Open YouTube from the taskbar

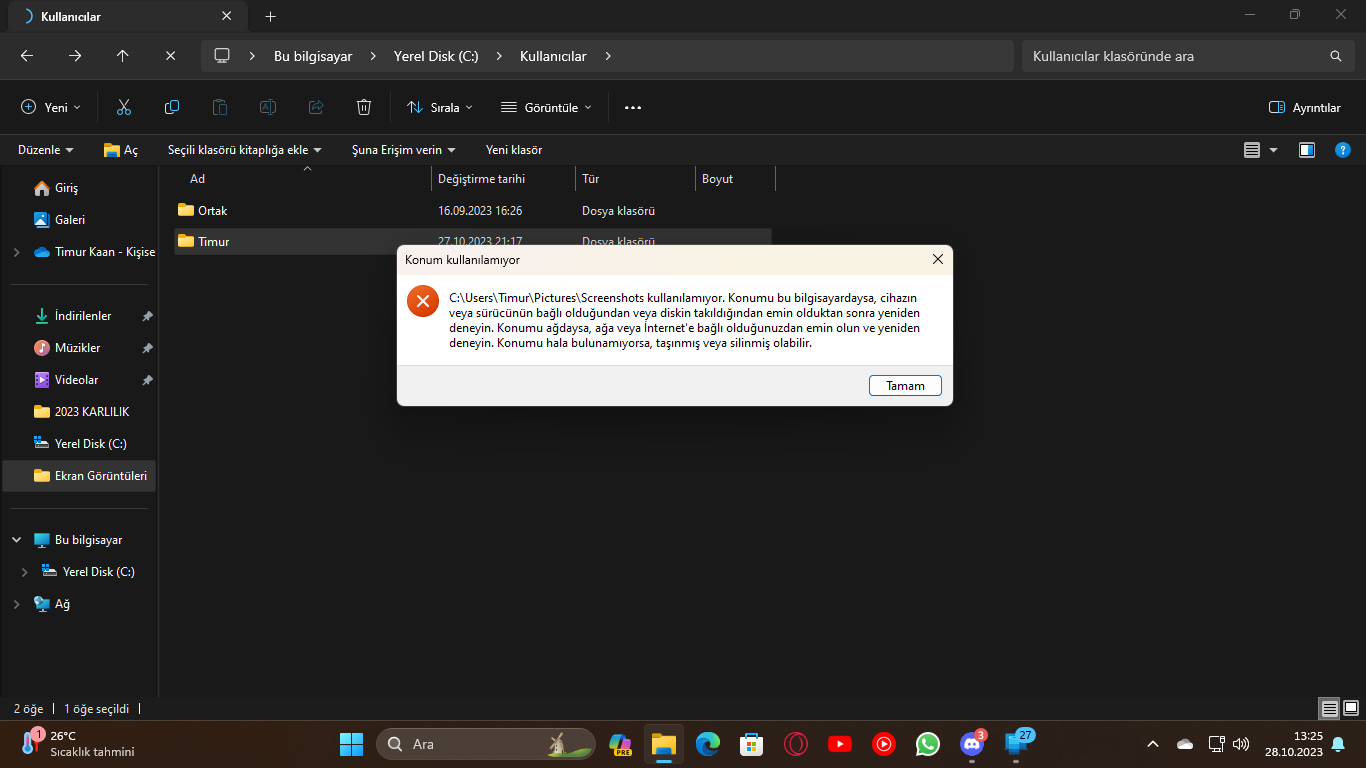840,744
